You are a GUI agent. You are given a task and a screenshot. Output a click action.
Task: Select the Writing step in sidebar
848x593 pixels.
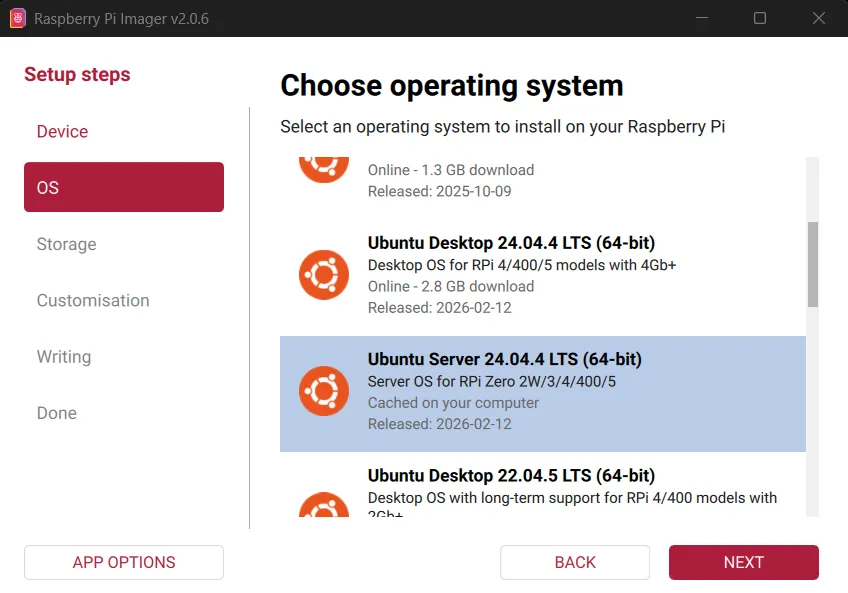pyautogui.click(x=64, y=357)
